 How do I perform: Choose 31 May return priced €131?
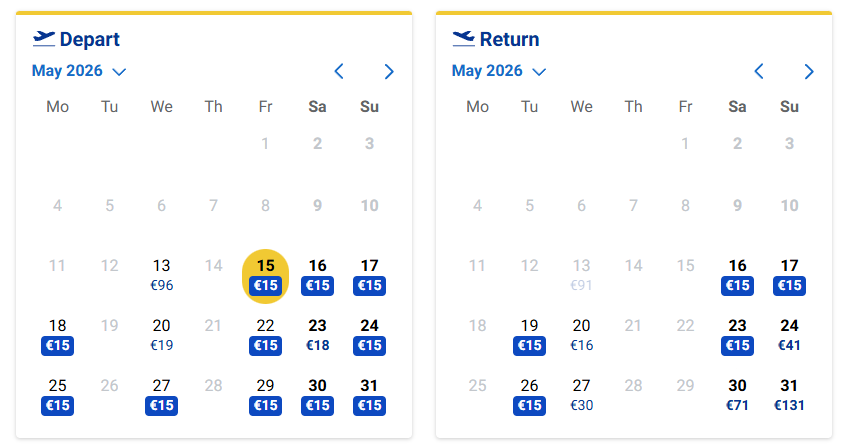pos(789,395)
